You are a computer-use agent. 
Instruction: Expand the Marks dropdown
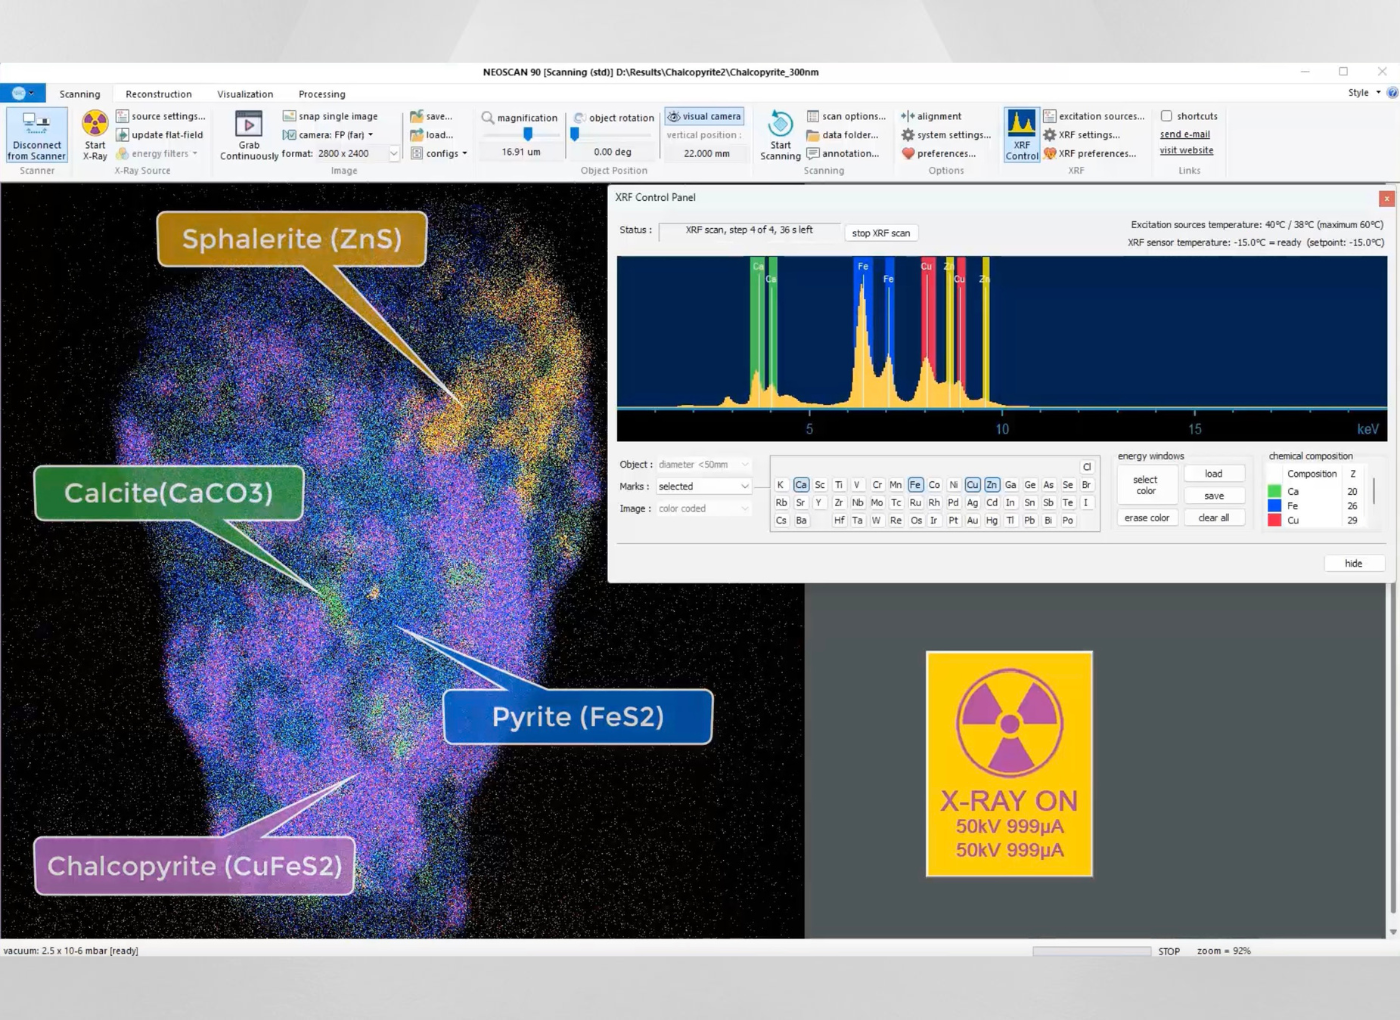click(x=744, y=487)
